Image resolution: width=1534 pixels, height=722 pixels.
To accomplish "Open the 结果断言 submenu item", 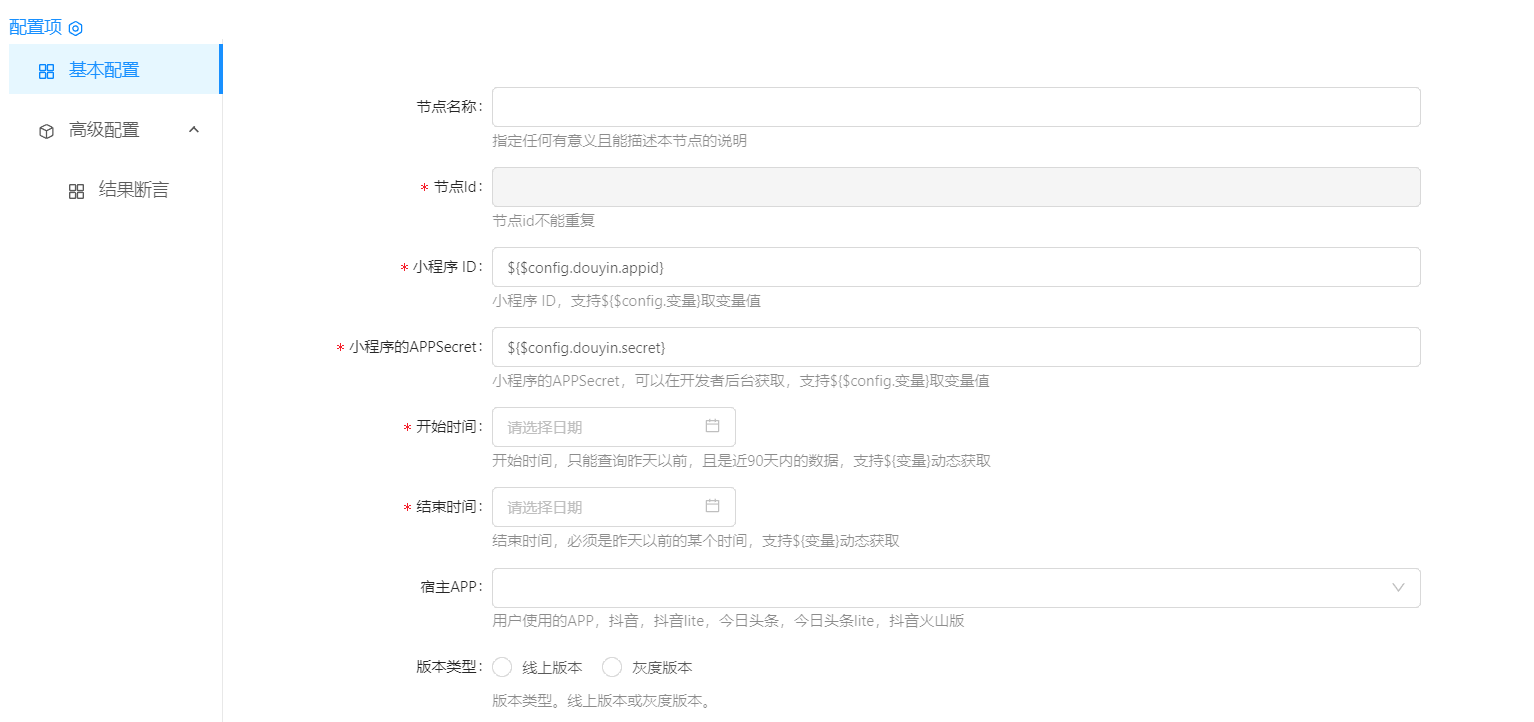I will (133, 190).
